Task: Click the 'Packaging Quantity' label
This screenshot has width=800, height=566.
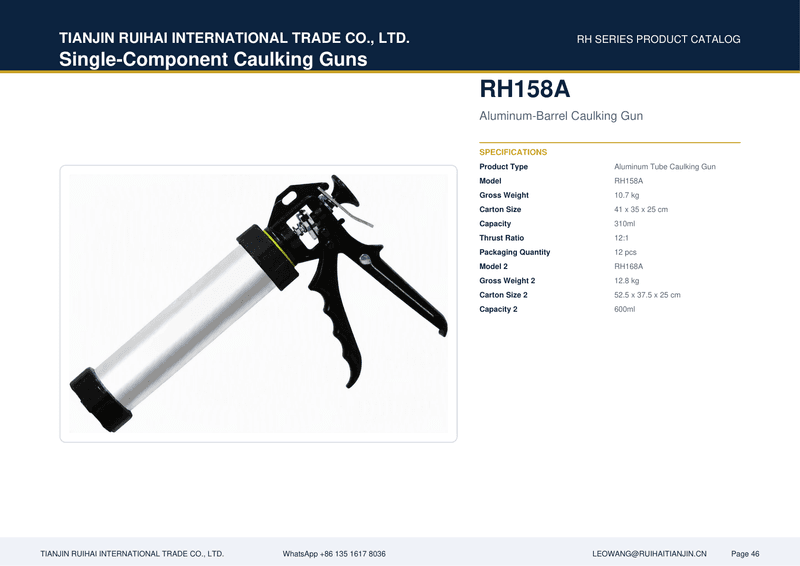Action: (x=514, y=252)
